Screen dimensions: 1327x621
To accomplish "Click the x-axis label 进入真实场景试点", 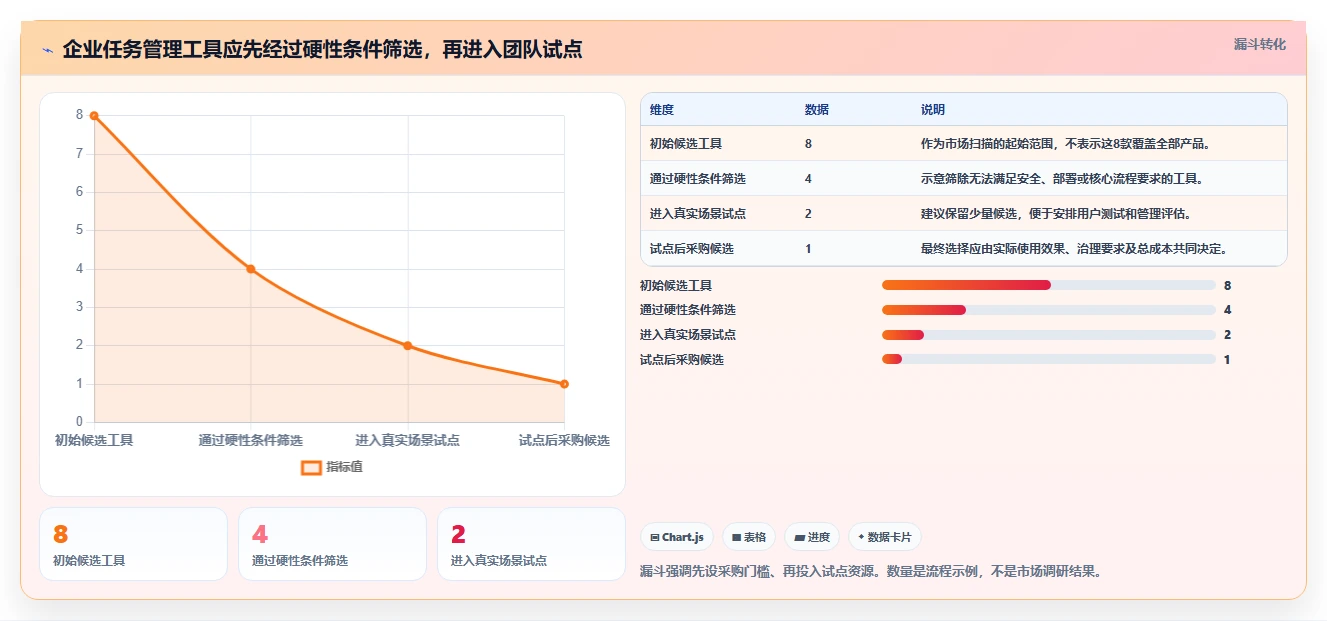I will [x=407, y=440].
